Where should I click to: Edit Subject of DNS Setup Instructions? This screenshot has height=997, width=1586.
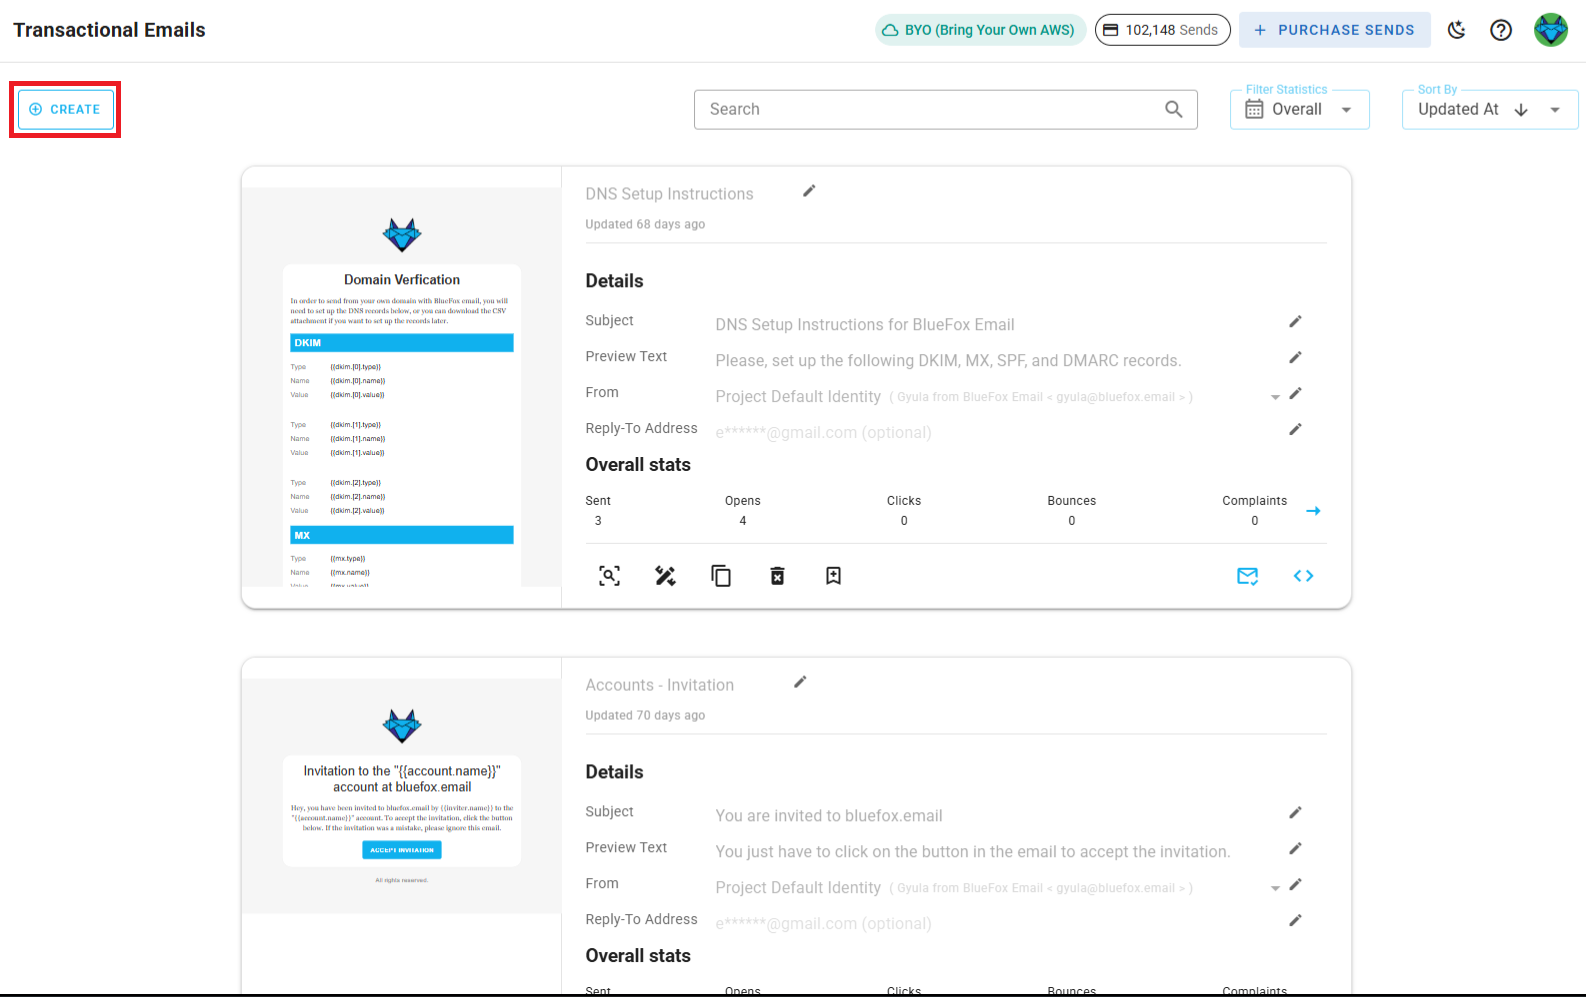(x=1295, y=321)
